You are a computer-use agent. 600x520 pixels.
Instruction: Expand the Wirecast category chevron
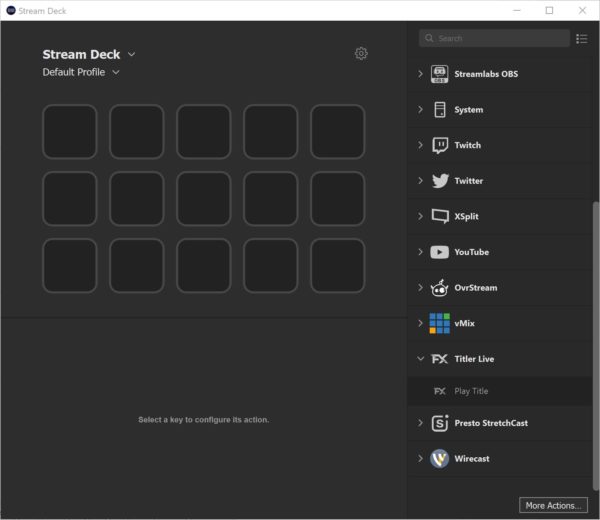421,458
